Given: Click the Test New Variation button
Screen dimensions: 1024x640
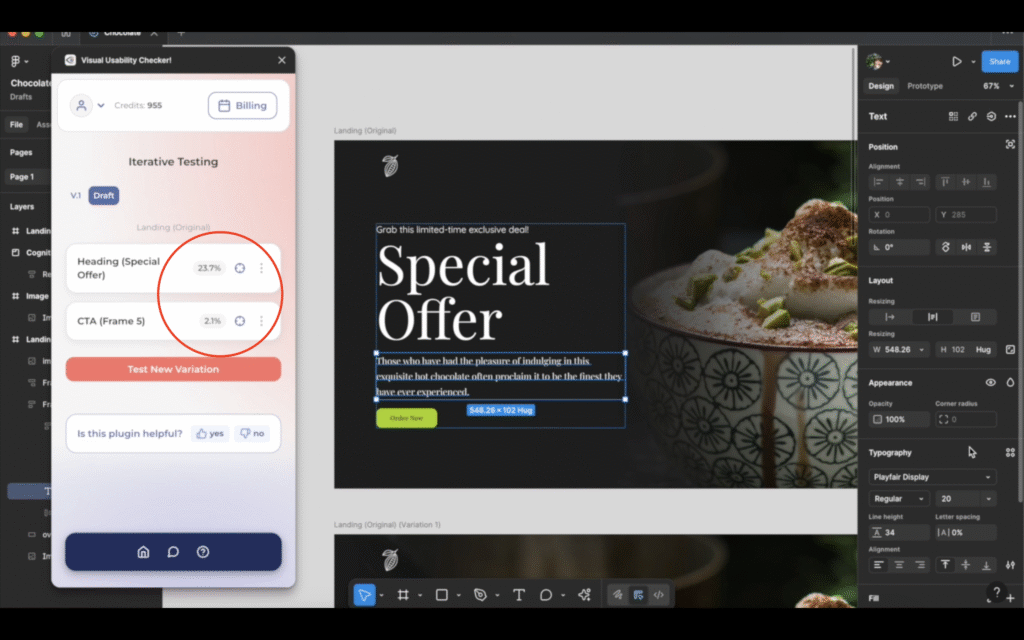Looking at the screenshot, I should tap(173, 369).
